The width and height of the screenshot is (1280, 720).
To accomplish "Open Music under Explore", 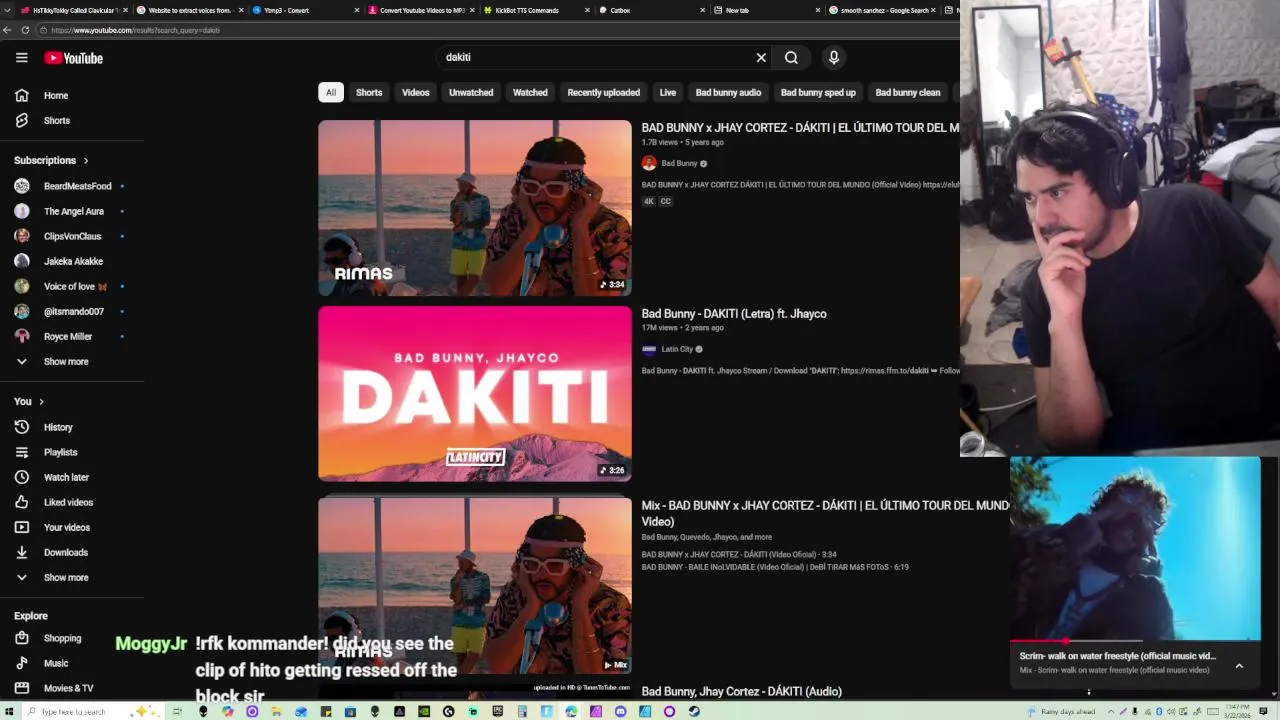I will [56, 663].
